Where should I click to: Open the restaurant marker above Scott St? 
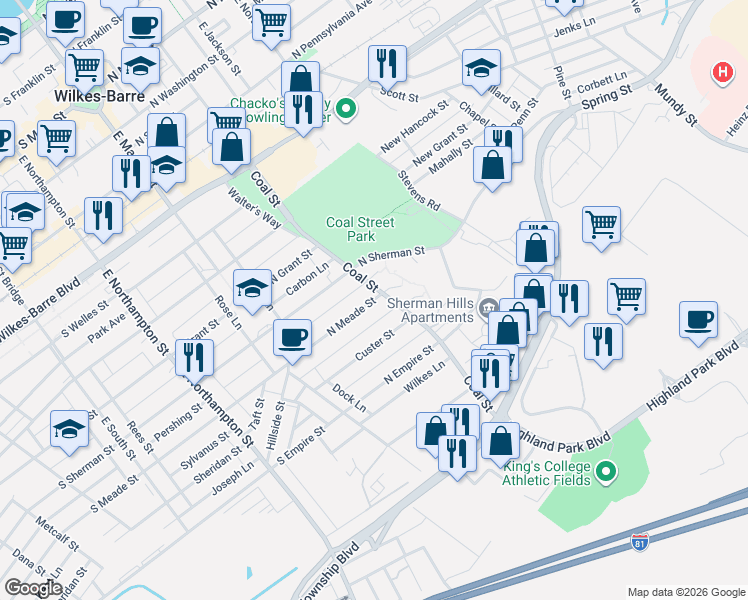click(x=387, y=65)
